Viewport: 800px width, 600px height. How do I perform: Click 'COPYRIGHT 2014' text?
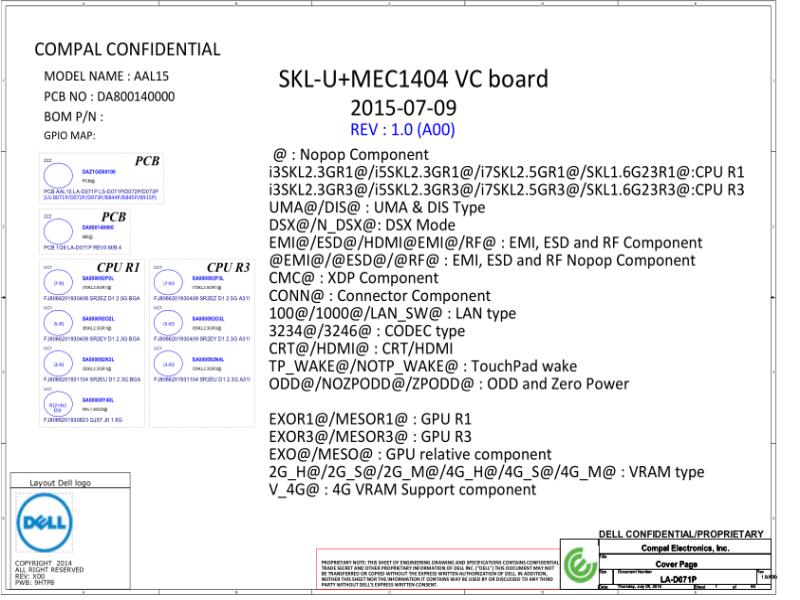pos(43,564)
